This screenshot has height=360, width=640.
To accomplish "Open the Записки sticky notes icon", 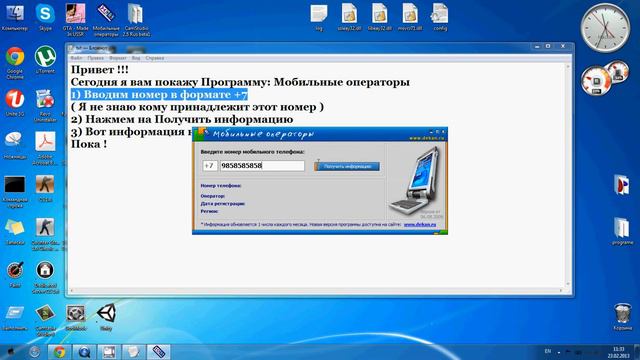I will point(15,231).
